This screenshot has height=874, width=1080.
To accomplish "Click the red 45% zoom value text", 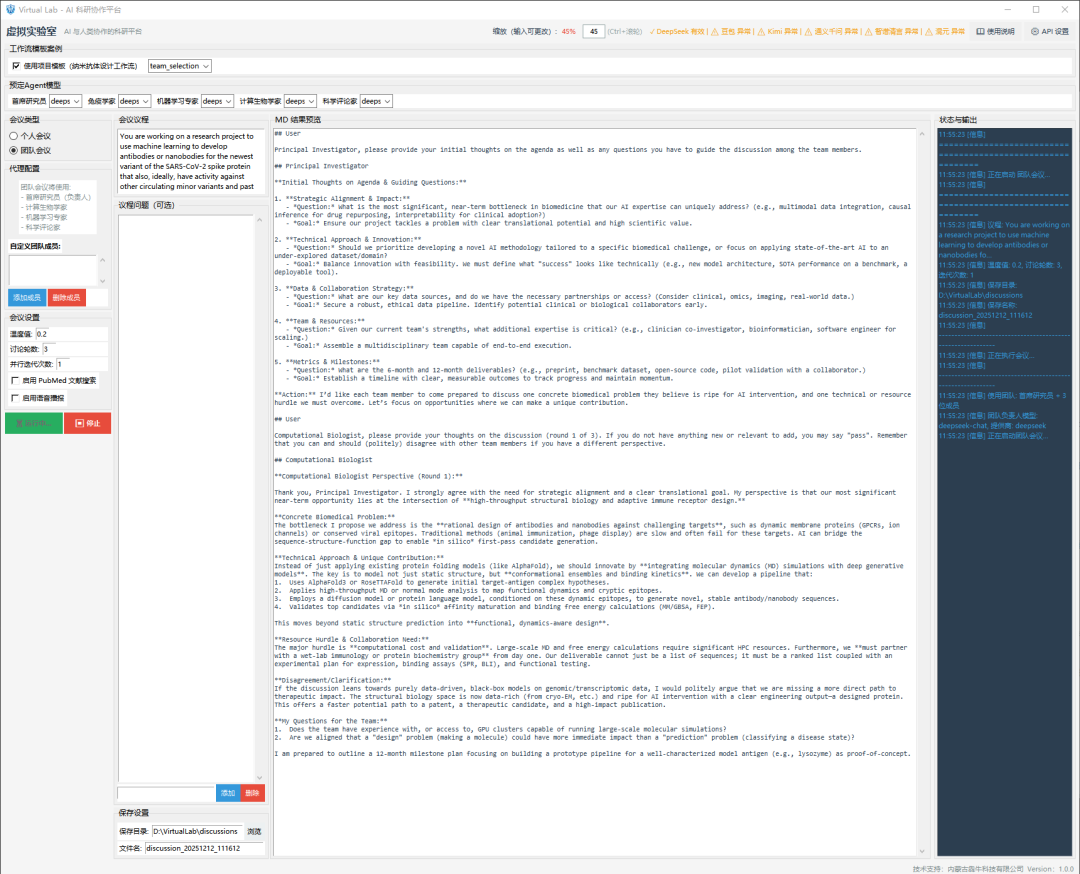I will pyautogui.click(x=568, y=32).
